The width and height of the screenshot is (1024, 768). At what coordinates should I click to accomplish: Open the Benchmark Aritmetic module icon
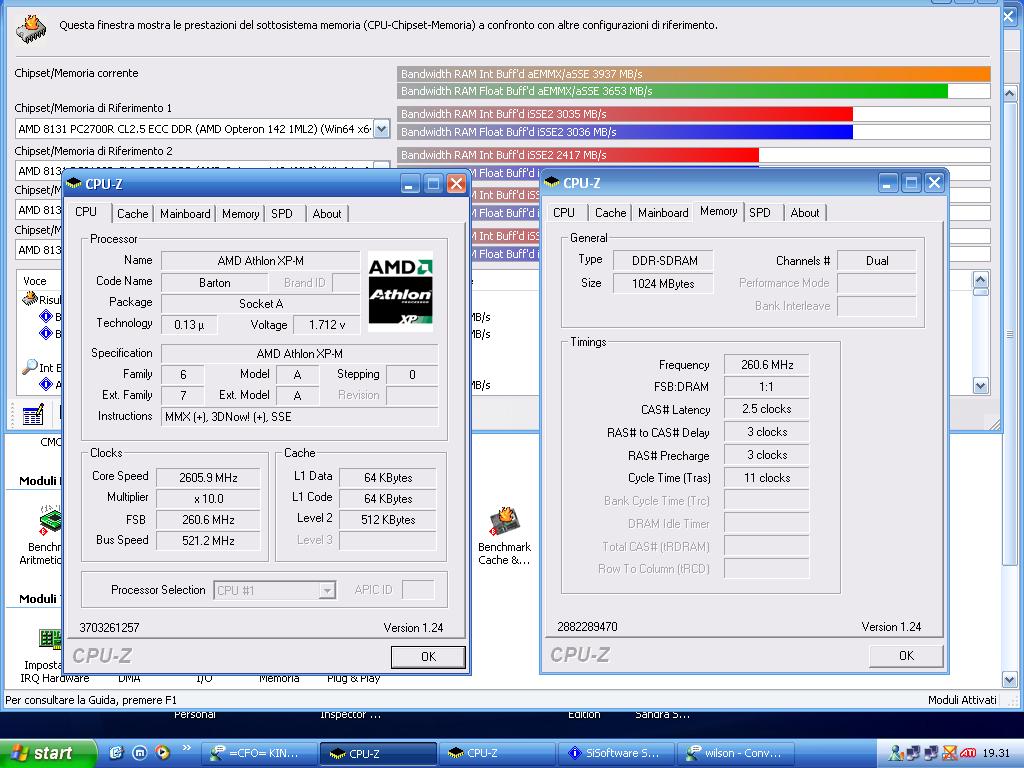[x=51, y=520]
